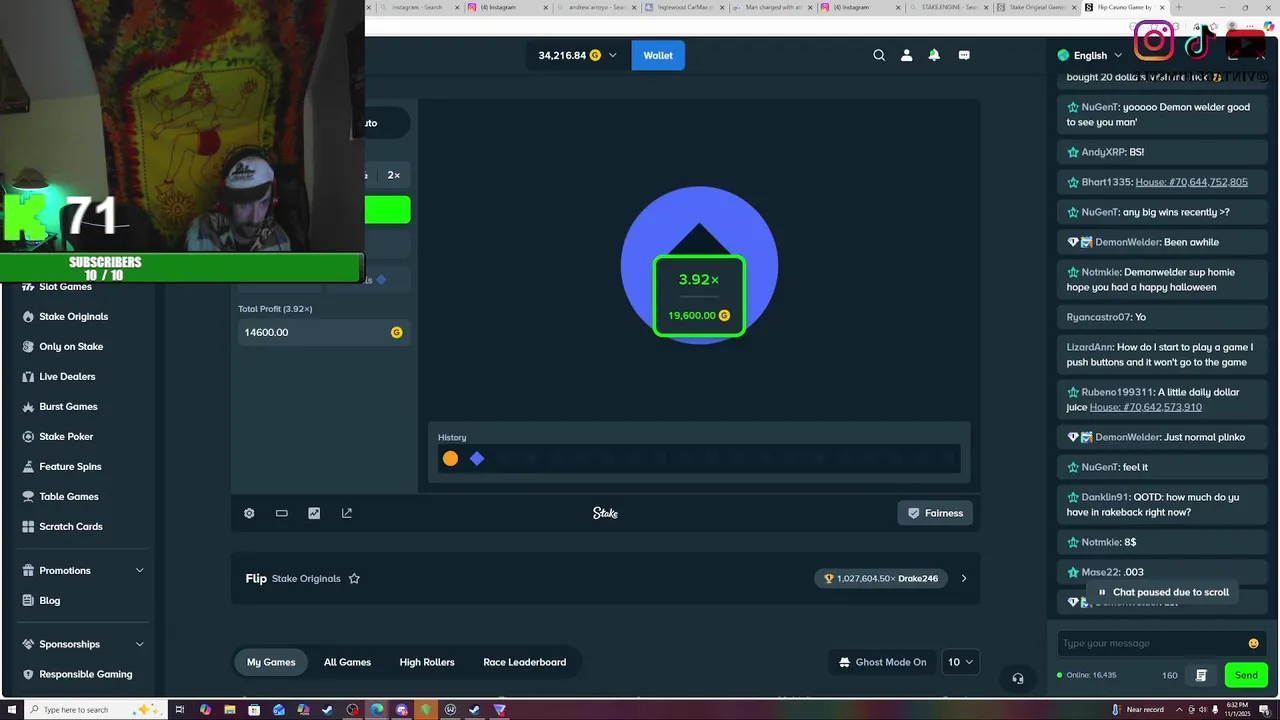Open the notifications bell icon
1280x720 pixels.
[x=934, y=55]
